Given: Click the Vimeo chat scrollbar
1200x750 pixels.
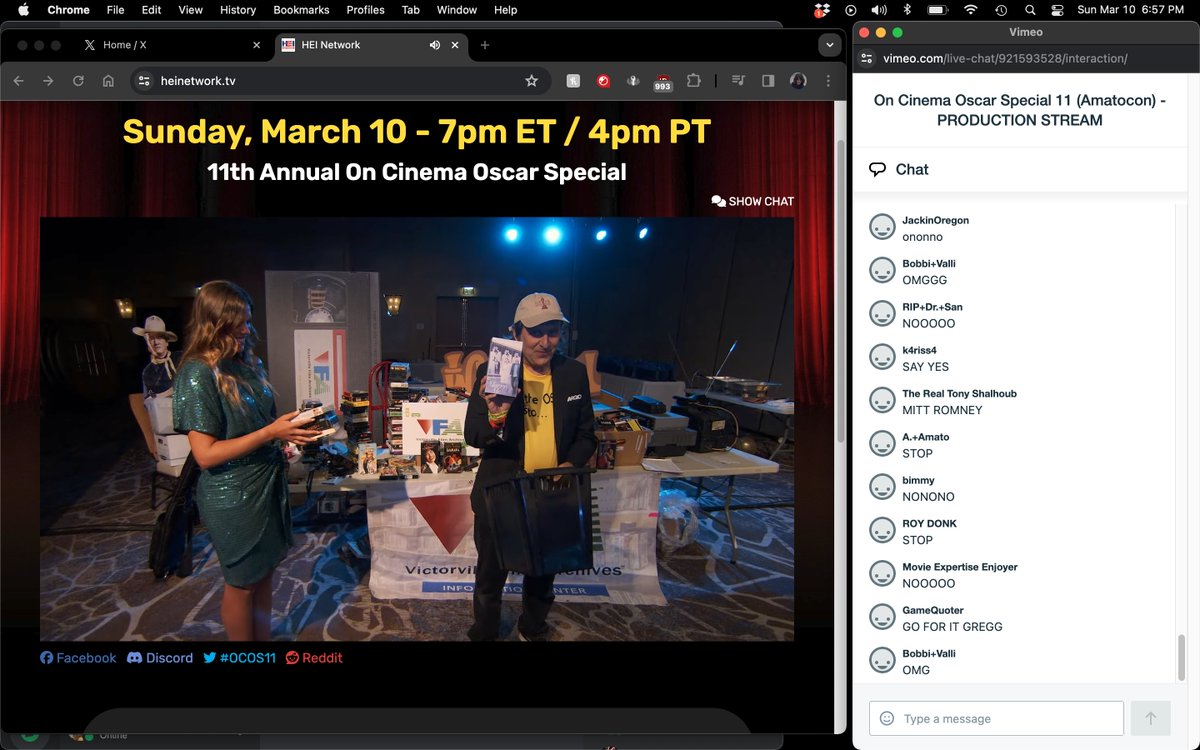Looking at the screenshot, I should click(x=1183, y=657).
